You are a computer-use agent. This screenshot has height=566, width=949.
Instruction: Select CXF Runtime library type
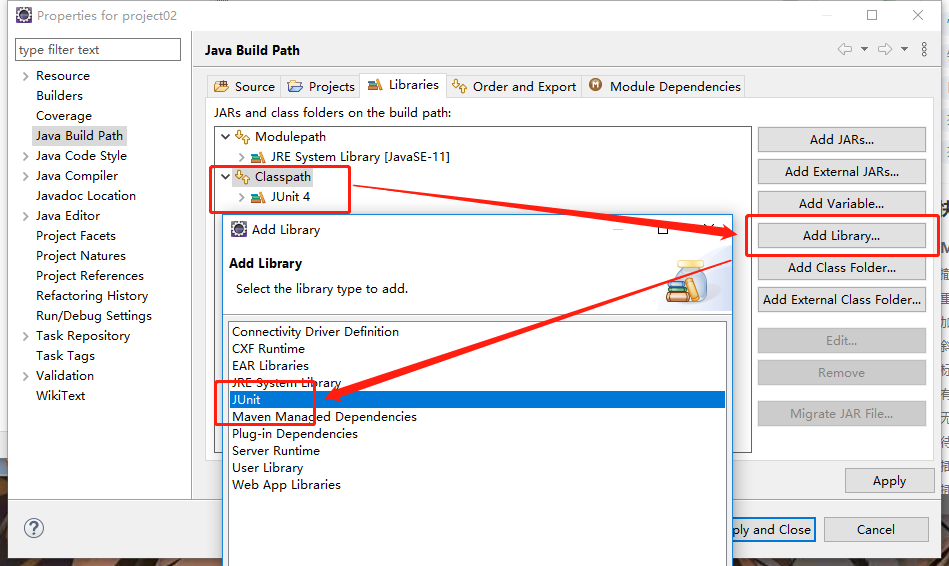pyautogui.click(x=478, y=349)
